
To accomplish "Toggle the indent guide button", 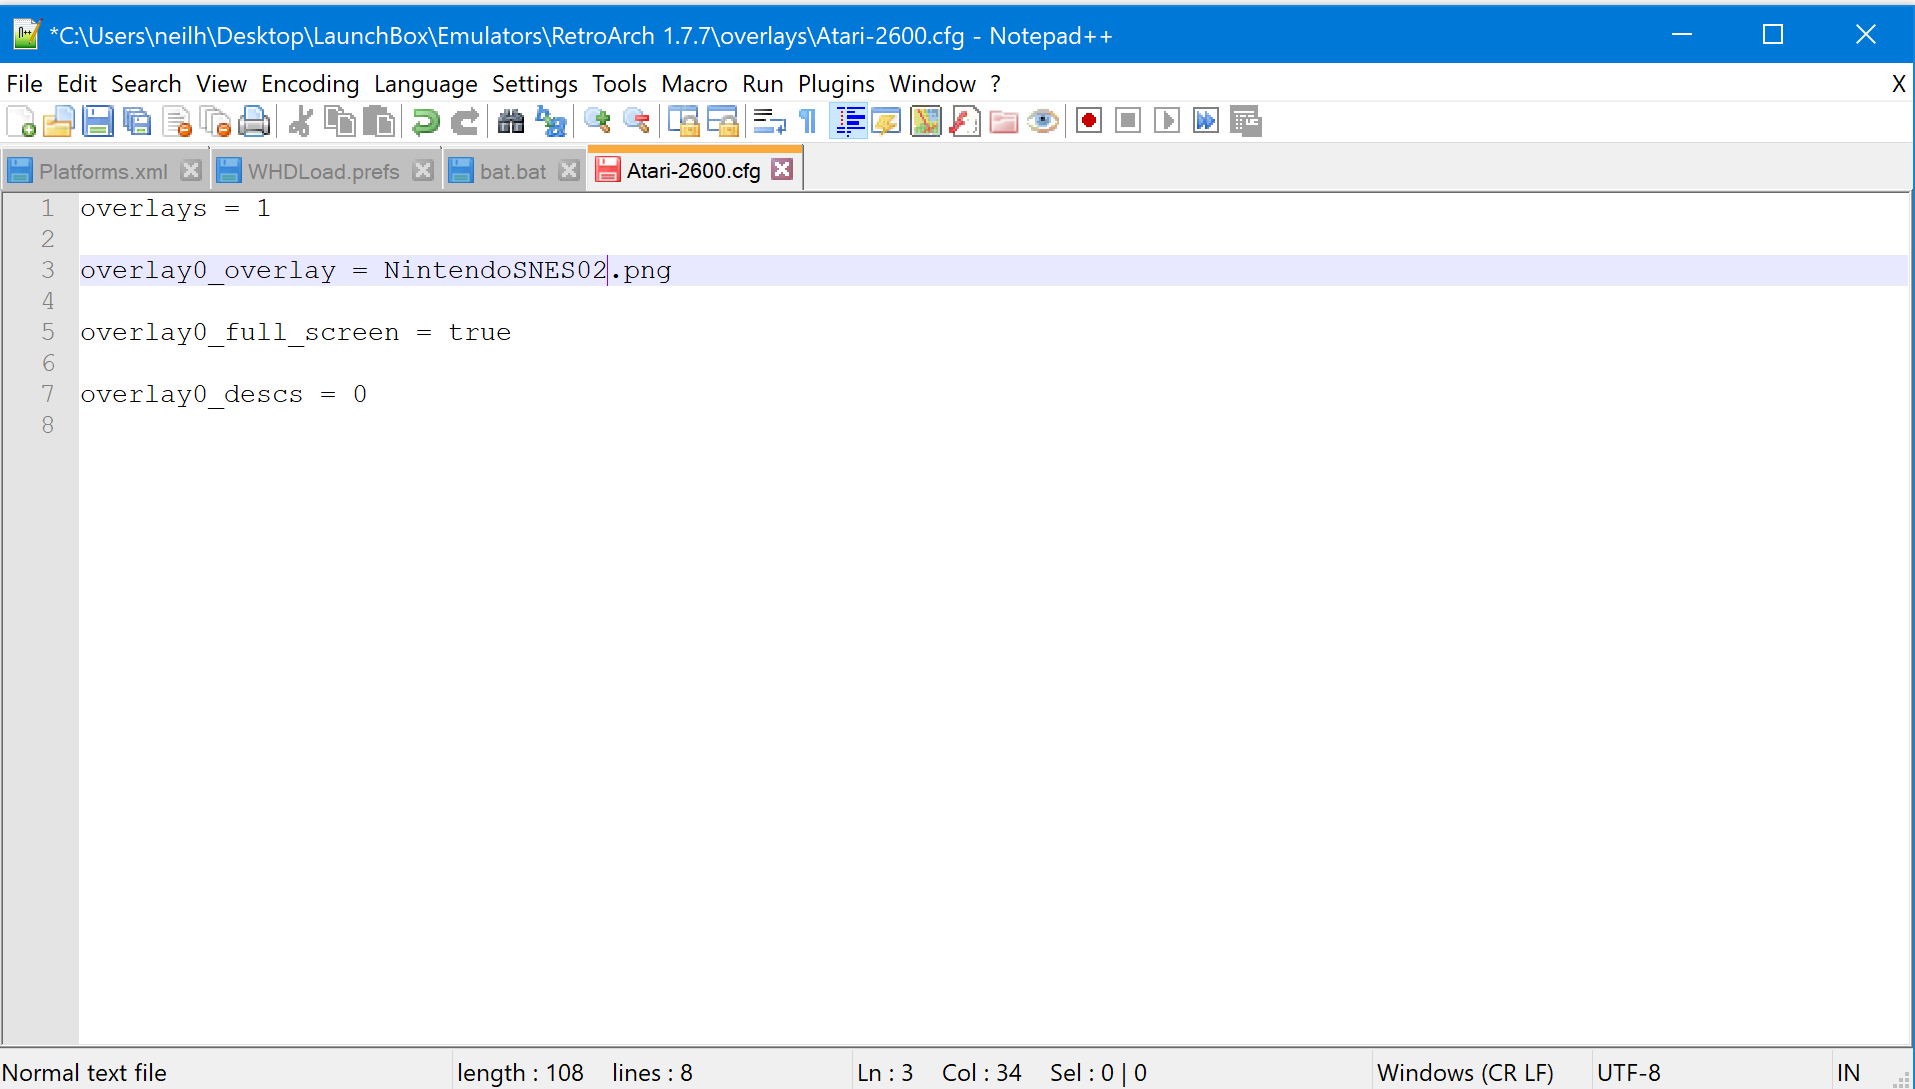I will point(848,121).
